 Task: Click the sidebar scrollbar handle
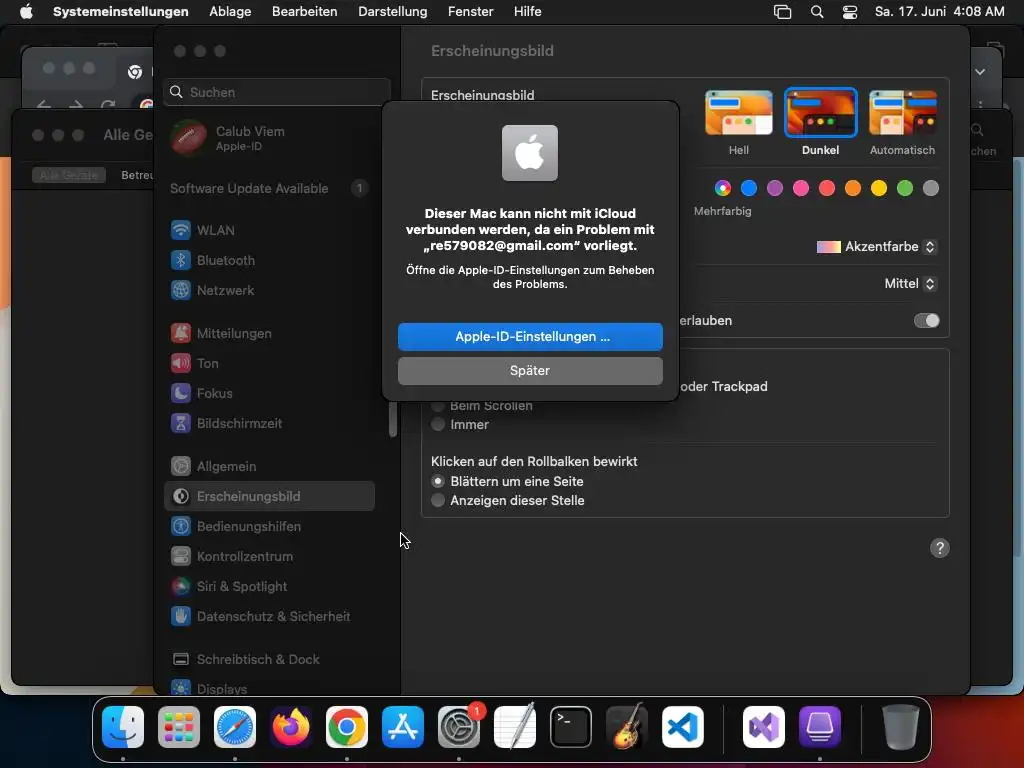coord(393,419)
